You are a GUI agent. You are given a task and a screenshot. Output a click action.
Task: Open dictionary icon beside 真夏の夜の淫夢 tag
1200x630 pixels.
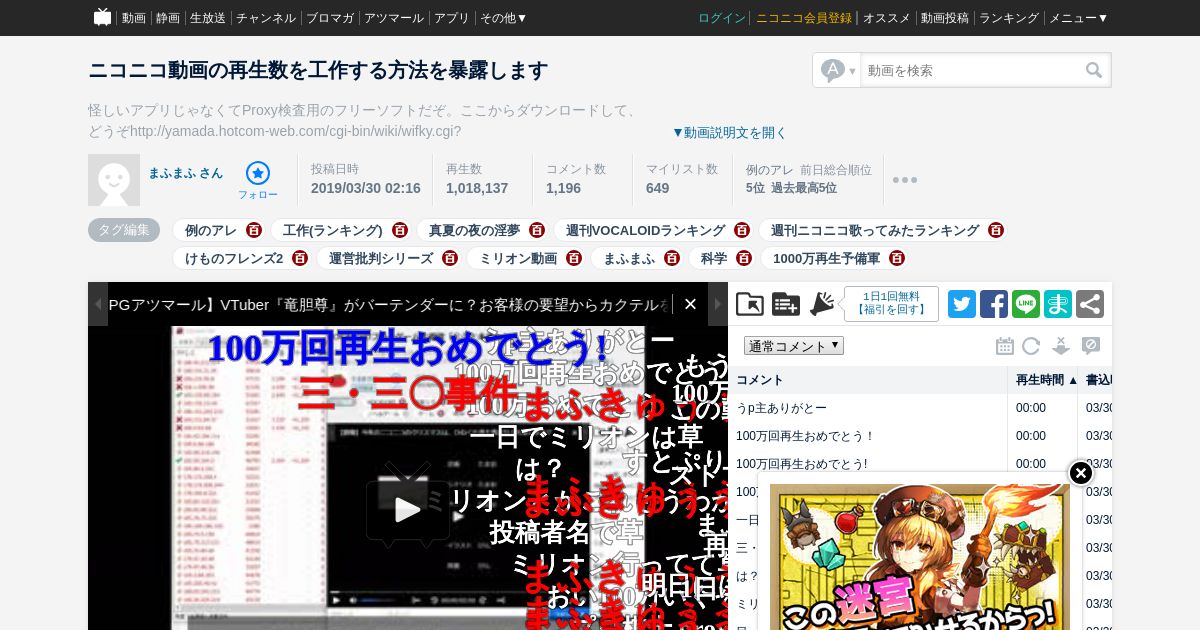[x=537, y=230]
